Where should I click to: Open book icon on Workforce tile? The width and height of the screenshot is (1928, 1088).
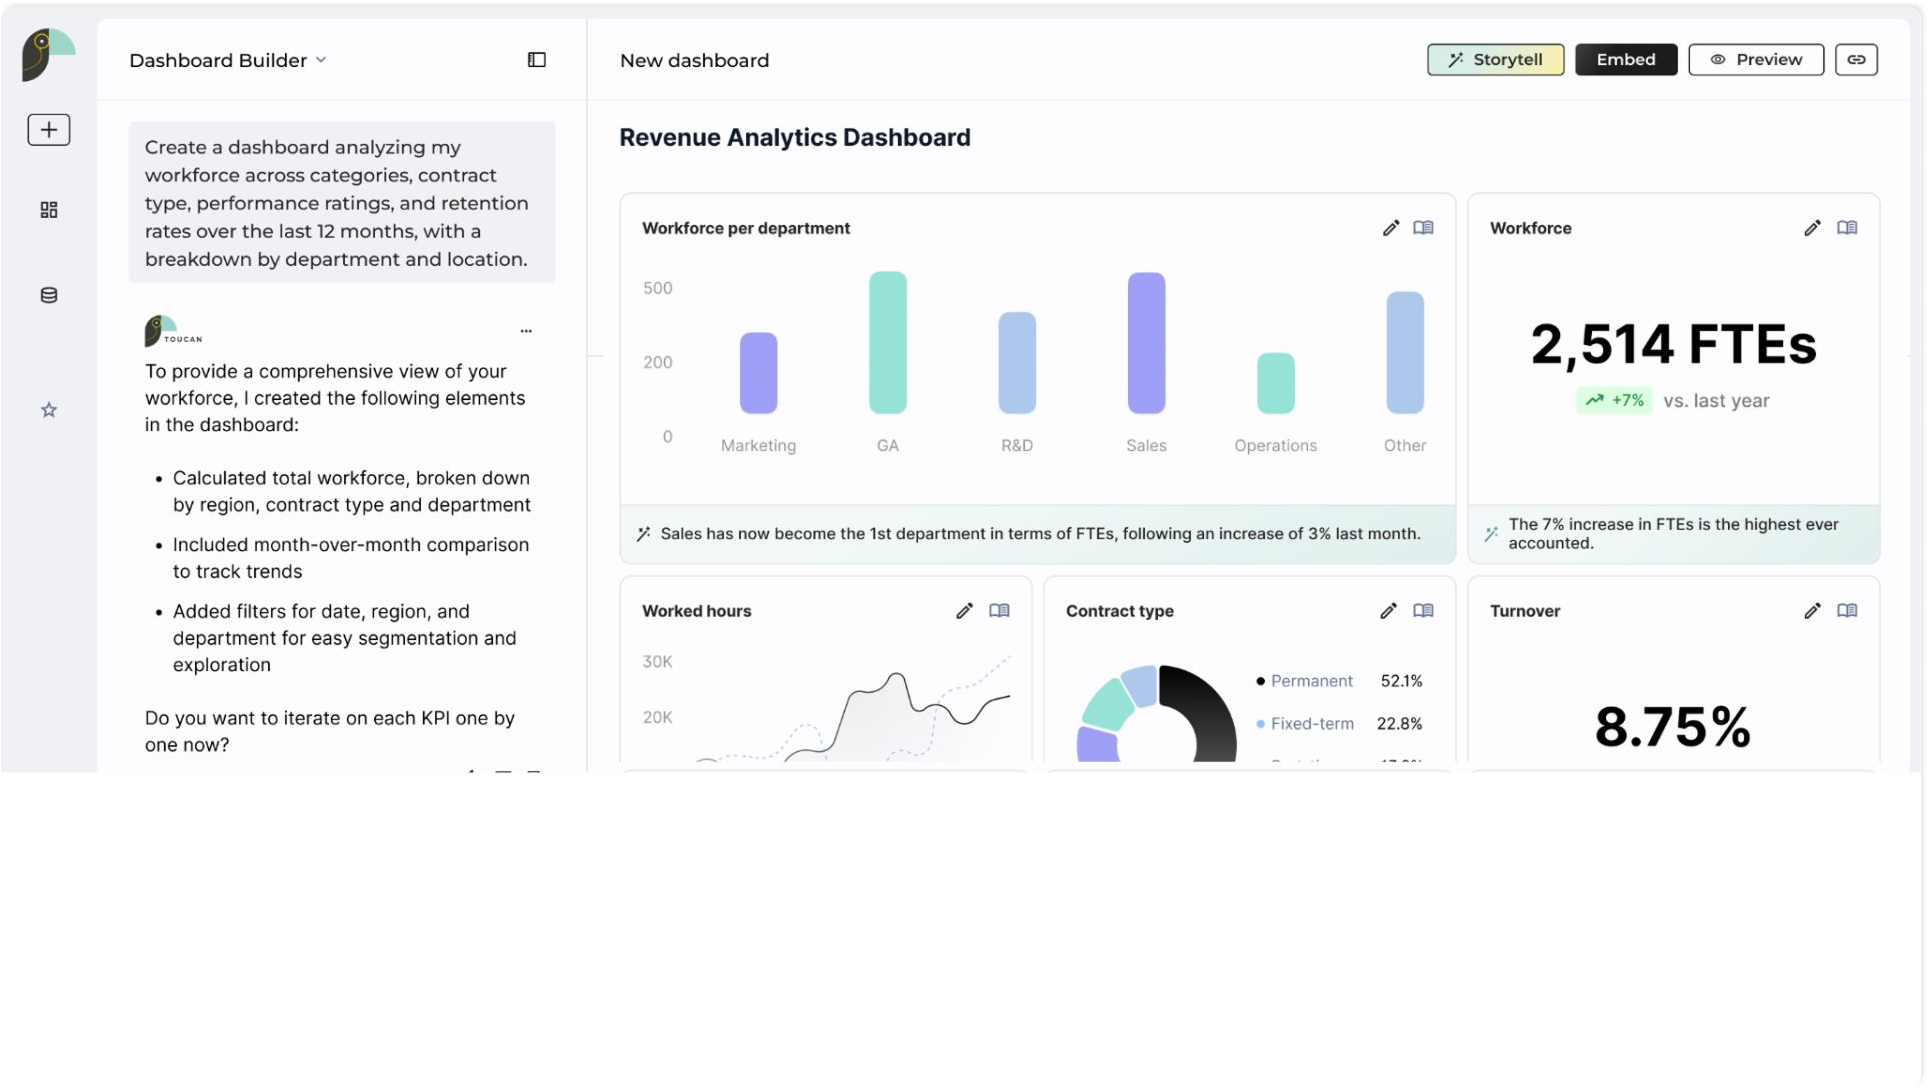[1846, 228]
